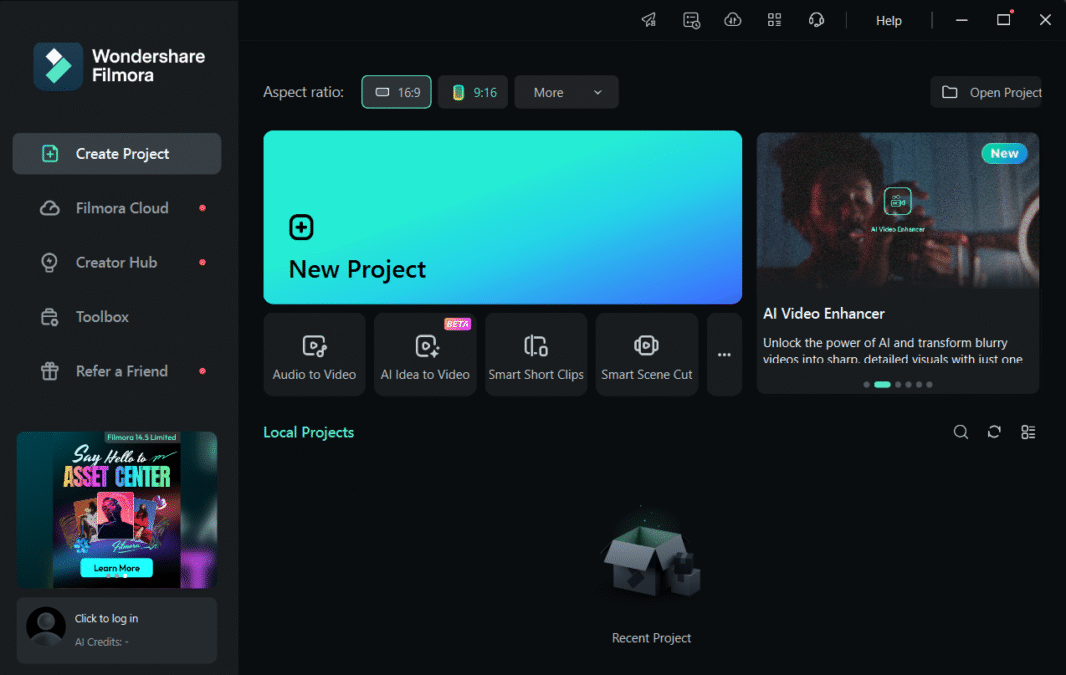The height and width of the screenshot is (675, 1066).
Task: Open the Toolbox section
Action: pos(117,317)
